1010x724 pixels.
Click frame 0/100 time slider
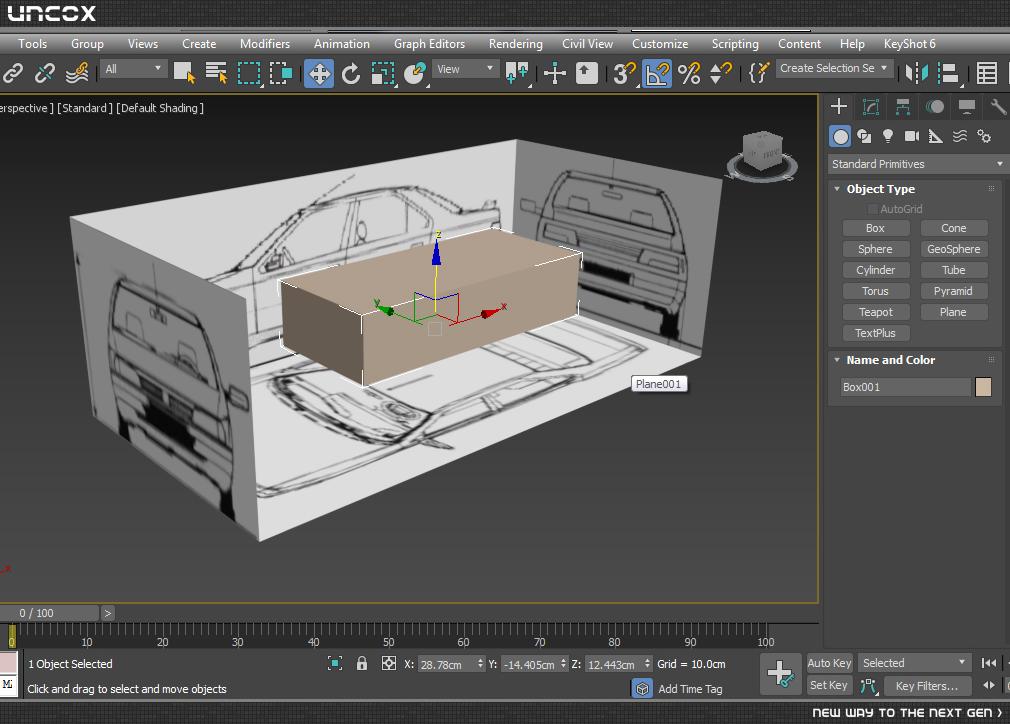point(49,613)
